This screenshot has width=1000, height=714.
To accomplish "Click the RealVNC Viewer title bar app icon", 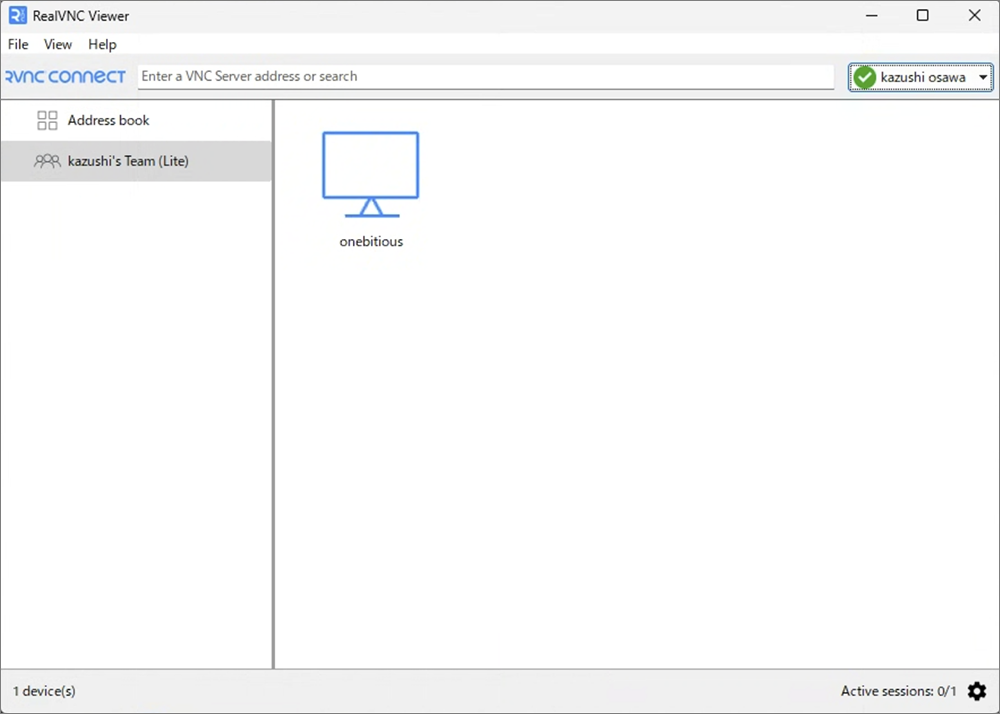I will (18, 15).
